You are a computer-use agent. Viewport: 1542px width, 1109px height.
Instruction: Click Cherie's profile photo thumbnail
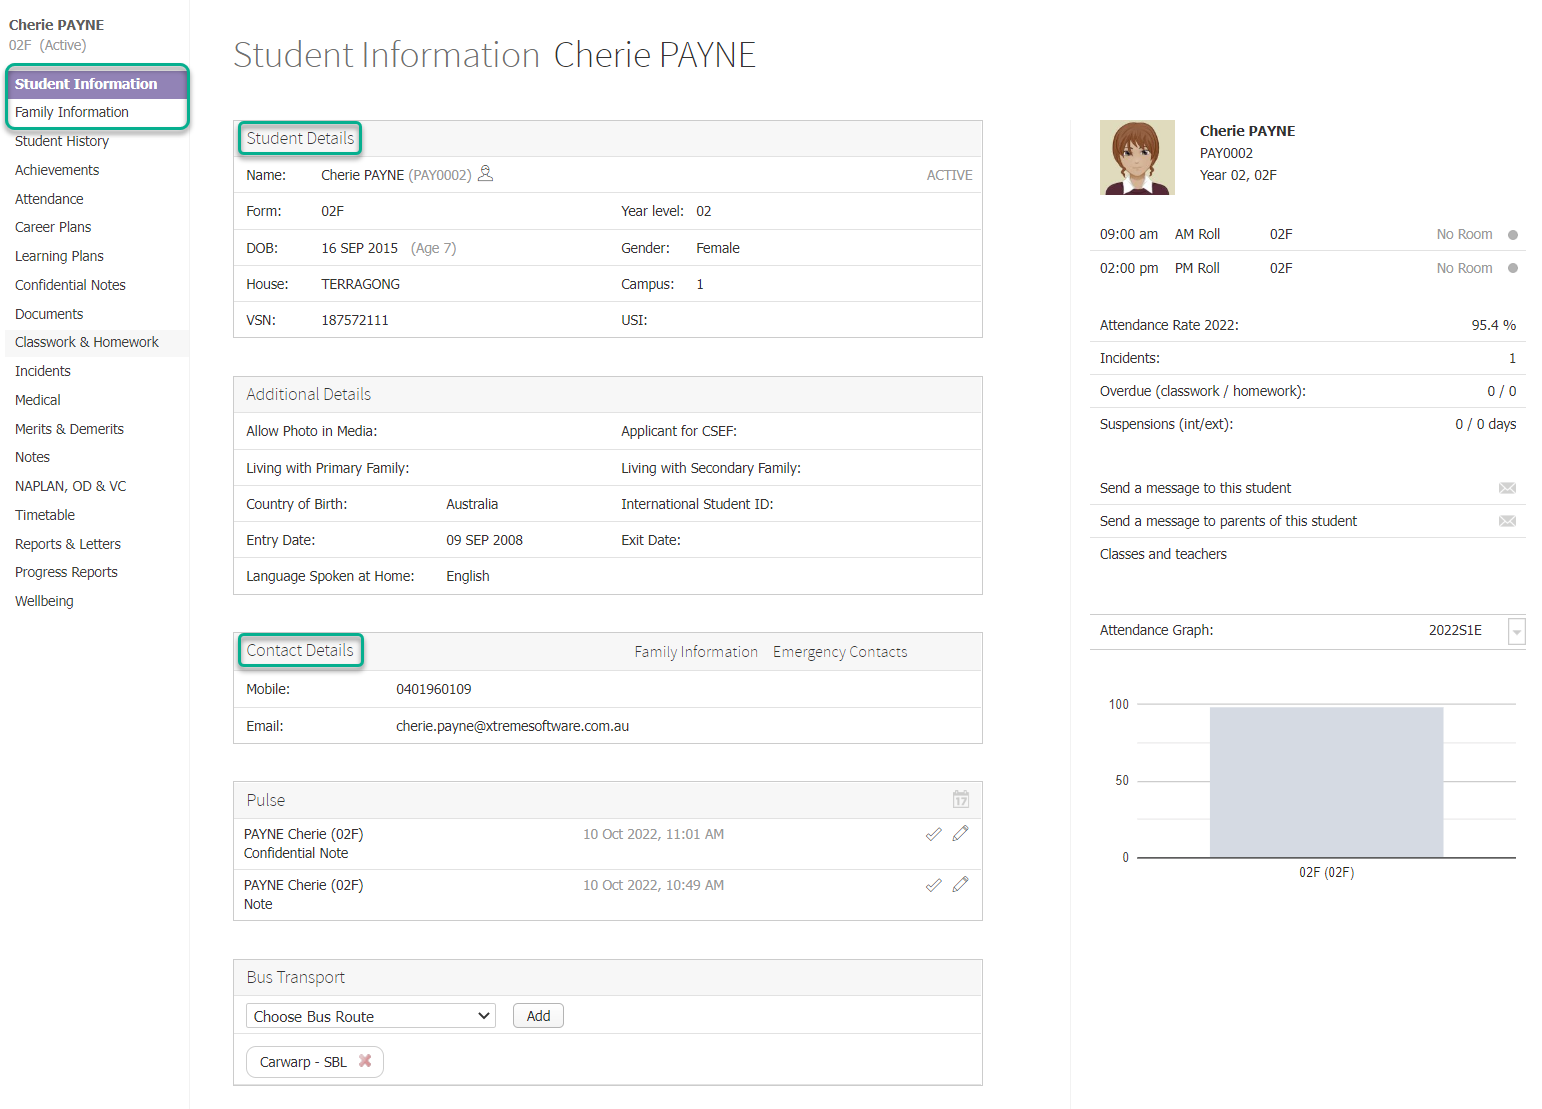coord(1137,157)
